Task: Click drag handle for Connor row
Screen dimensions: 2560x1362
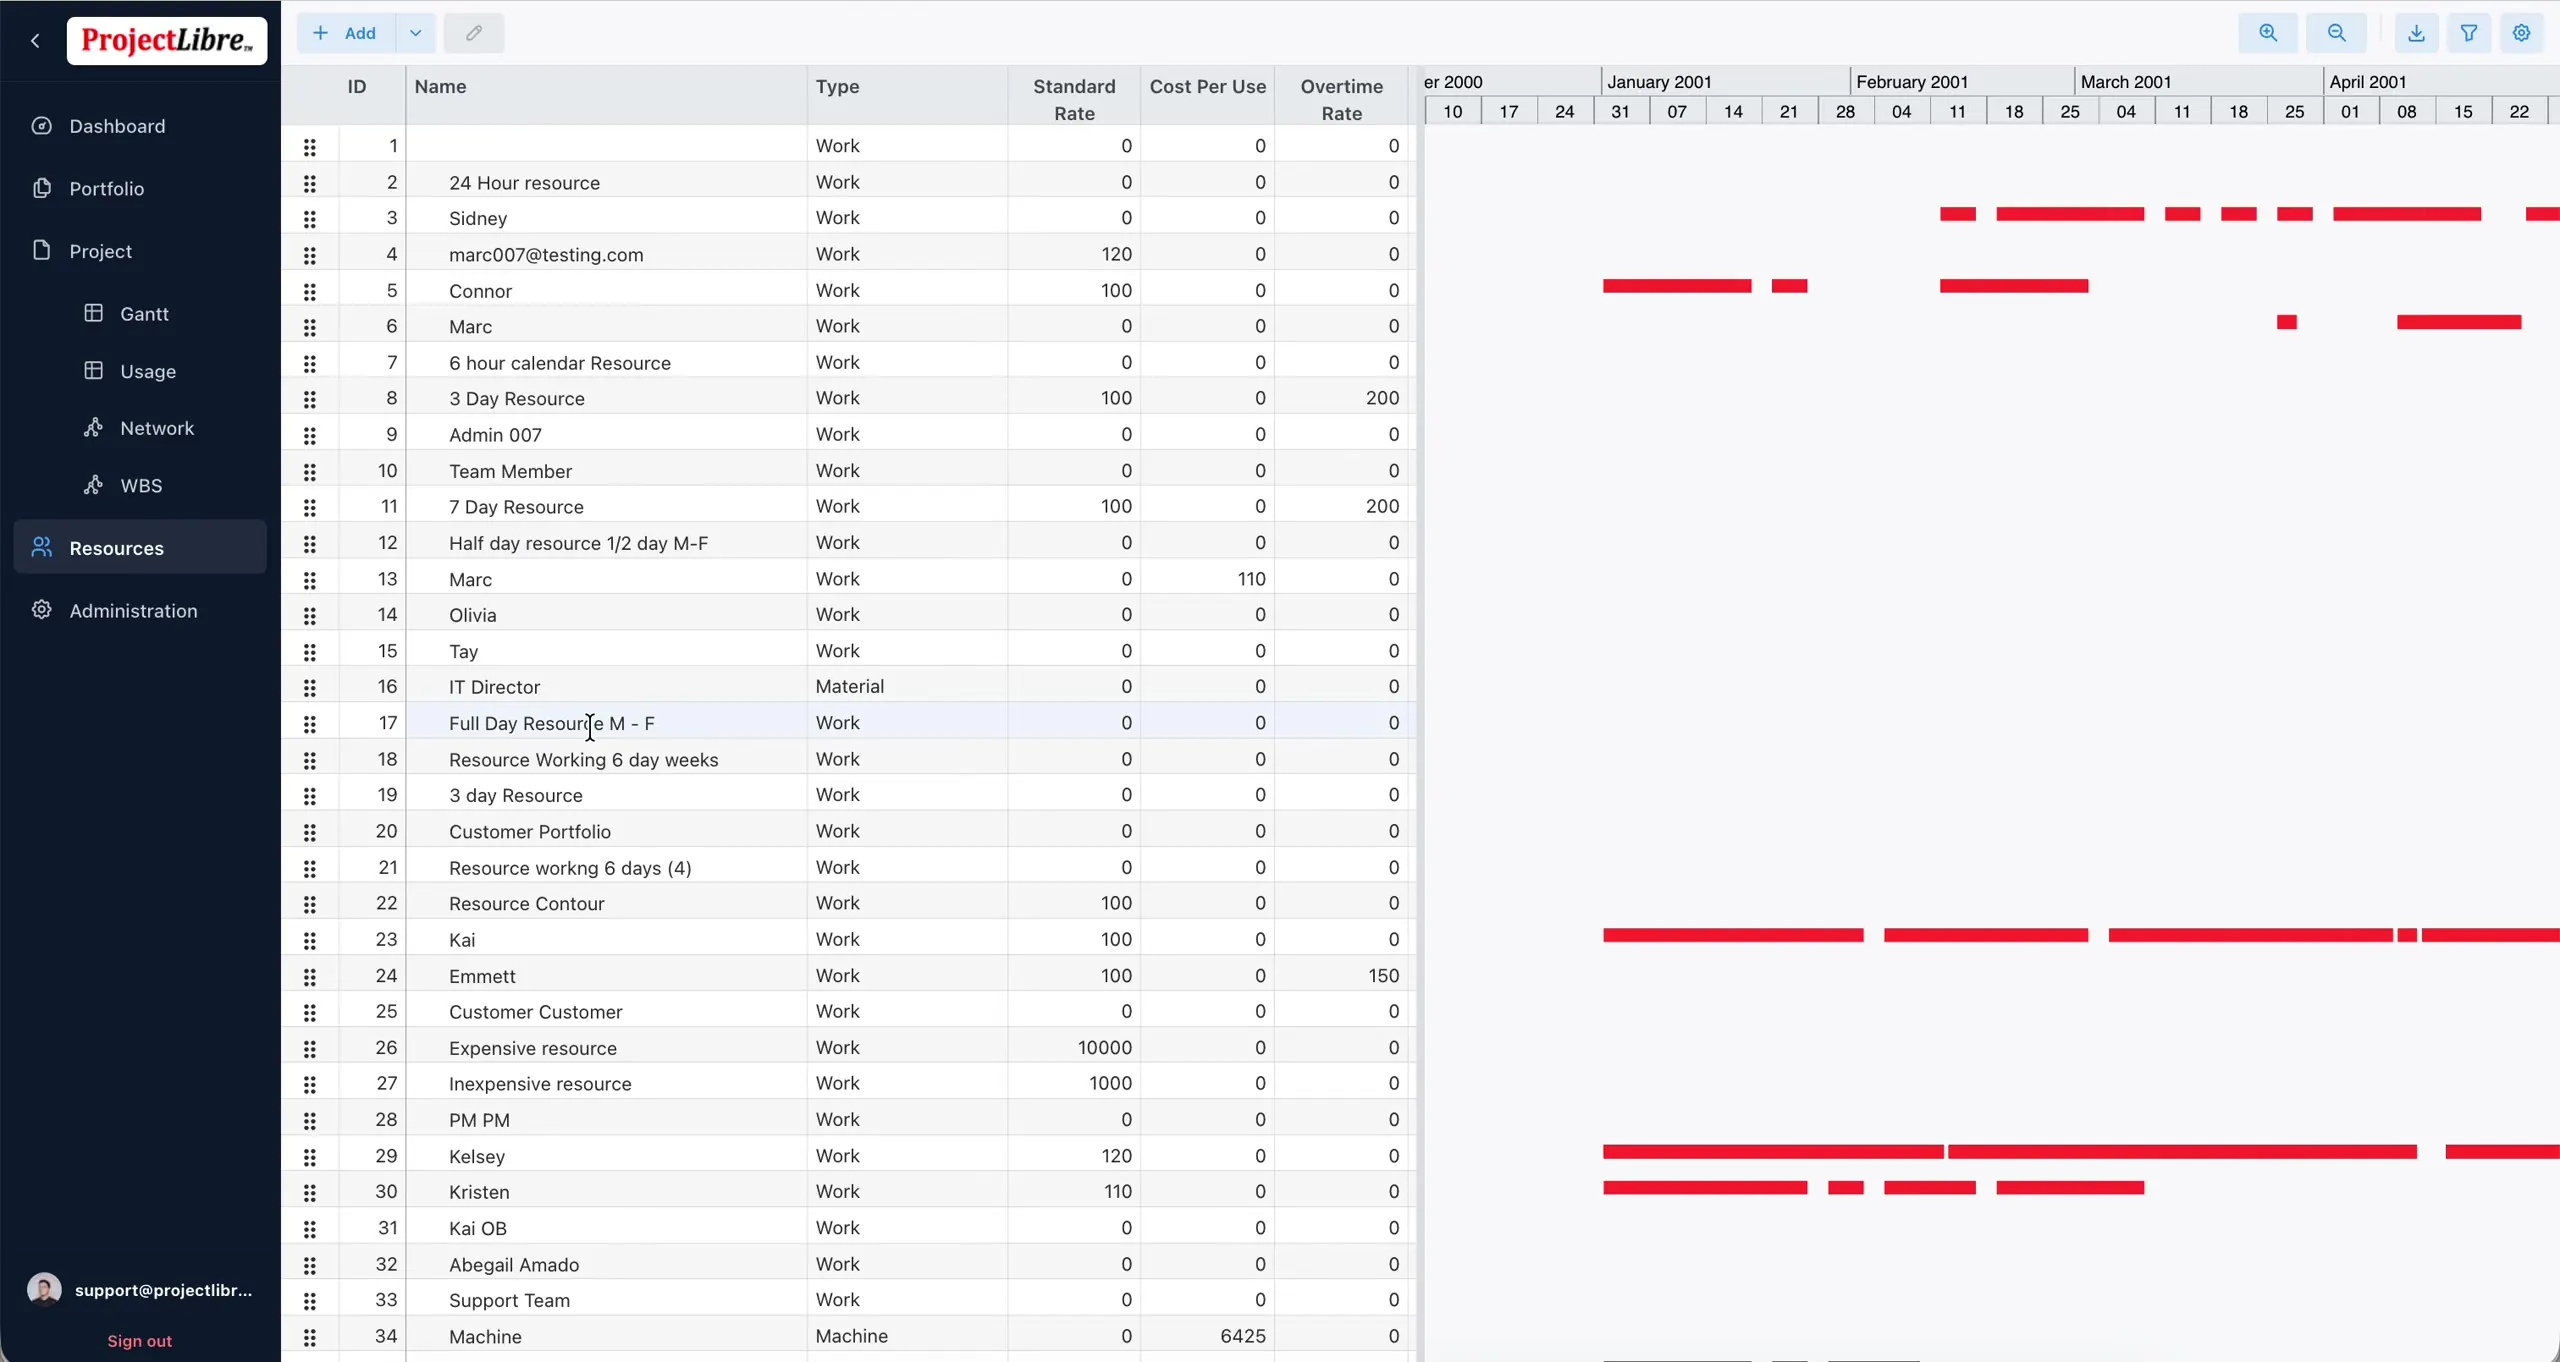Action: point(310,291)
